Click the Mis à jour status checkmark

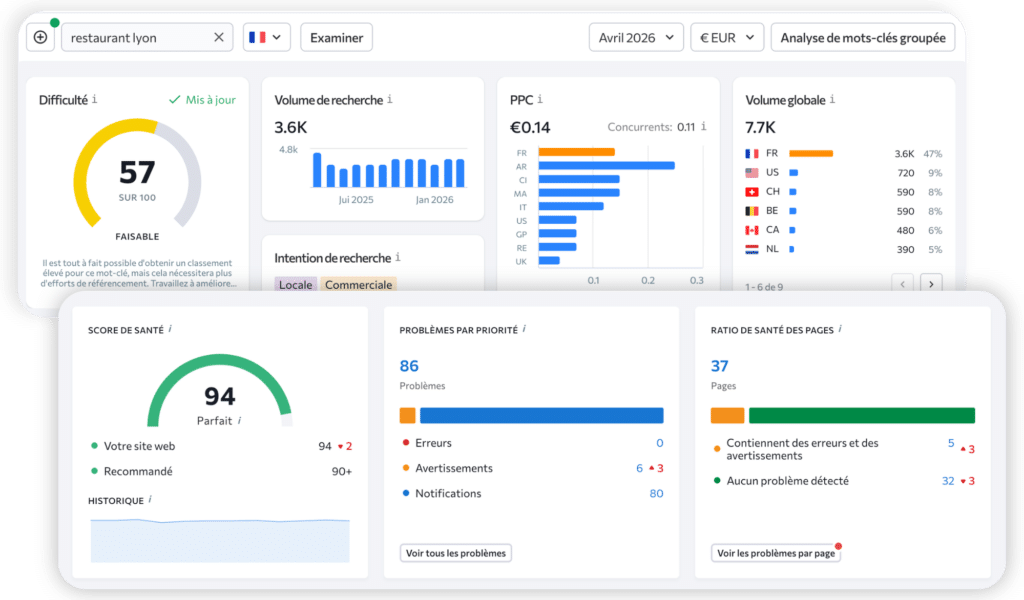coord(174,100)
